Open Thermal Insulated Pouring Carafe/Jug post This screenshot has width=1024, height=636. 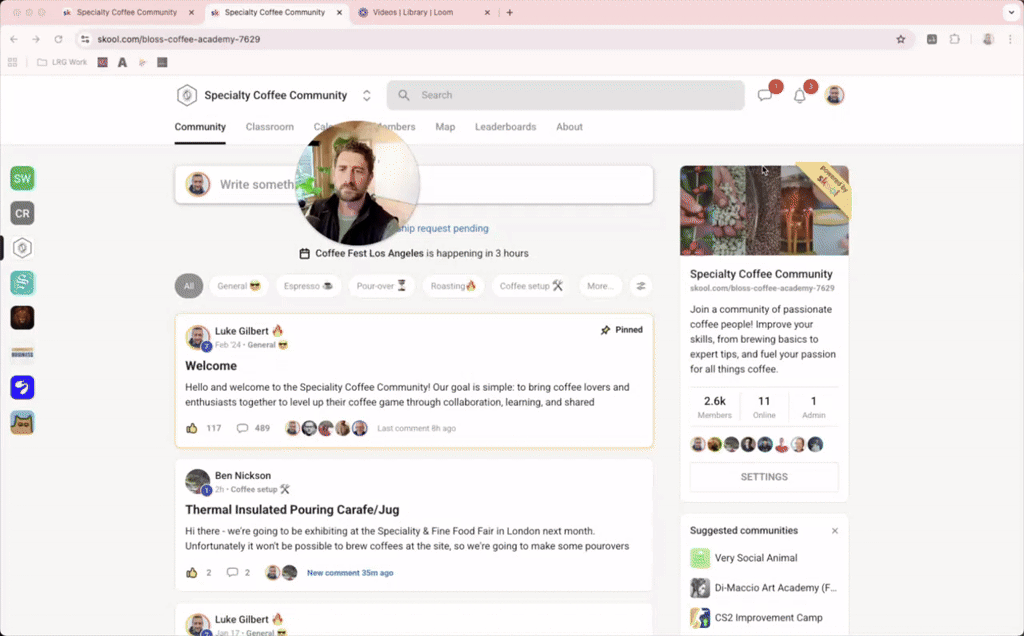(x=292, y=510)
